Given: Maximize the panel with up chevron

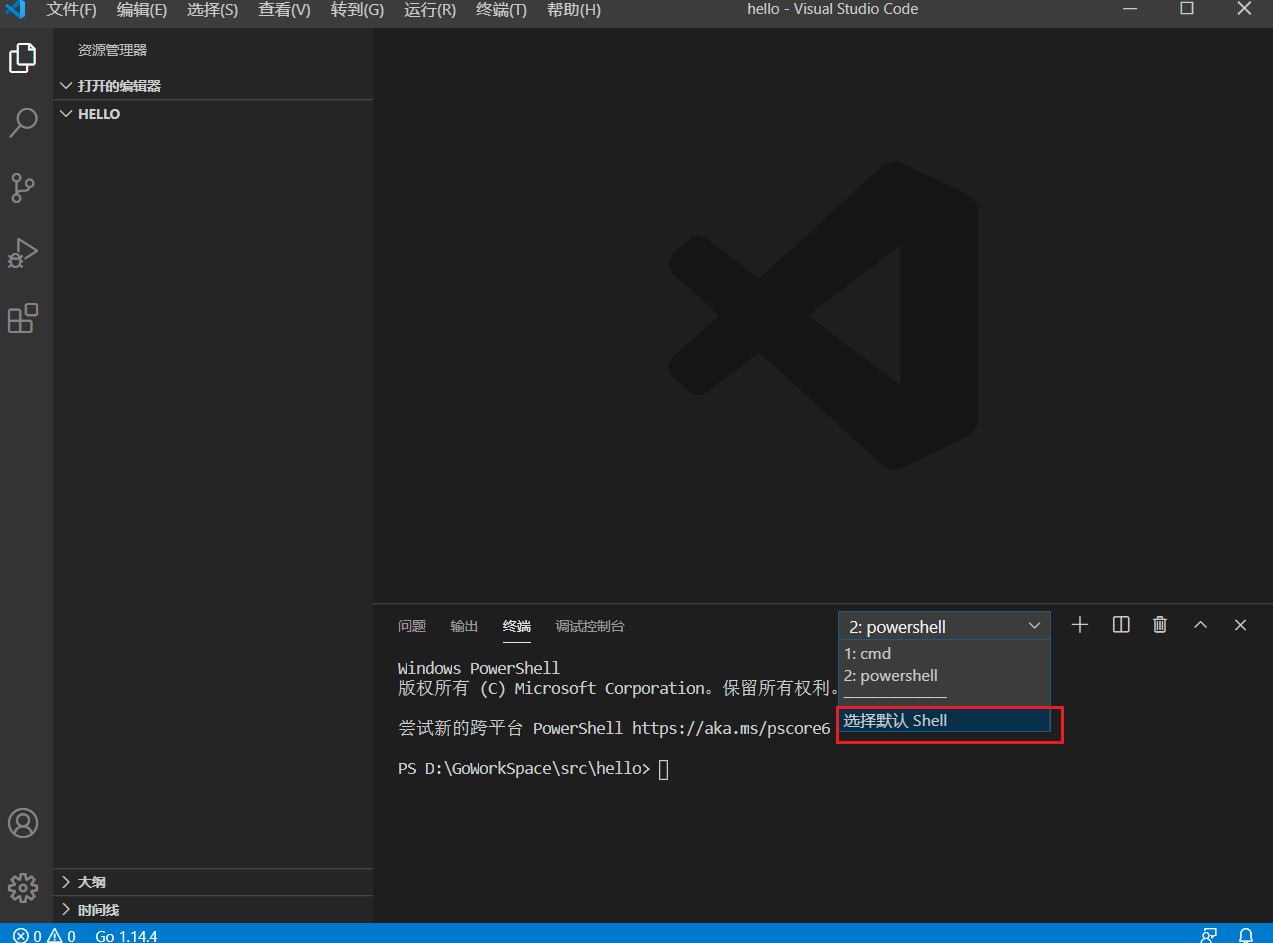Looking at the screenshot, I should tap(1201, 625).
